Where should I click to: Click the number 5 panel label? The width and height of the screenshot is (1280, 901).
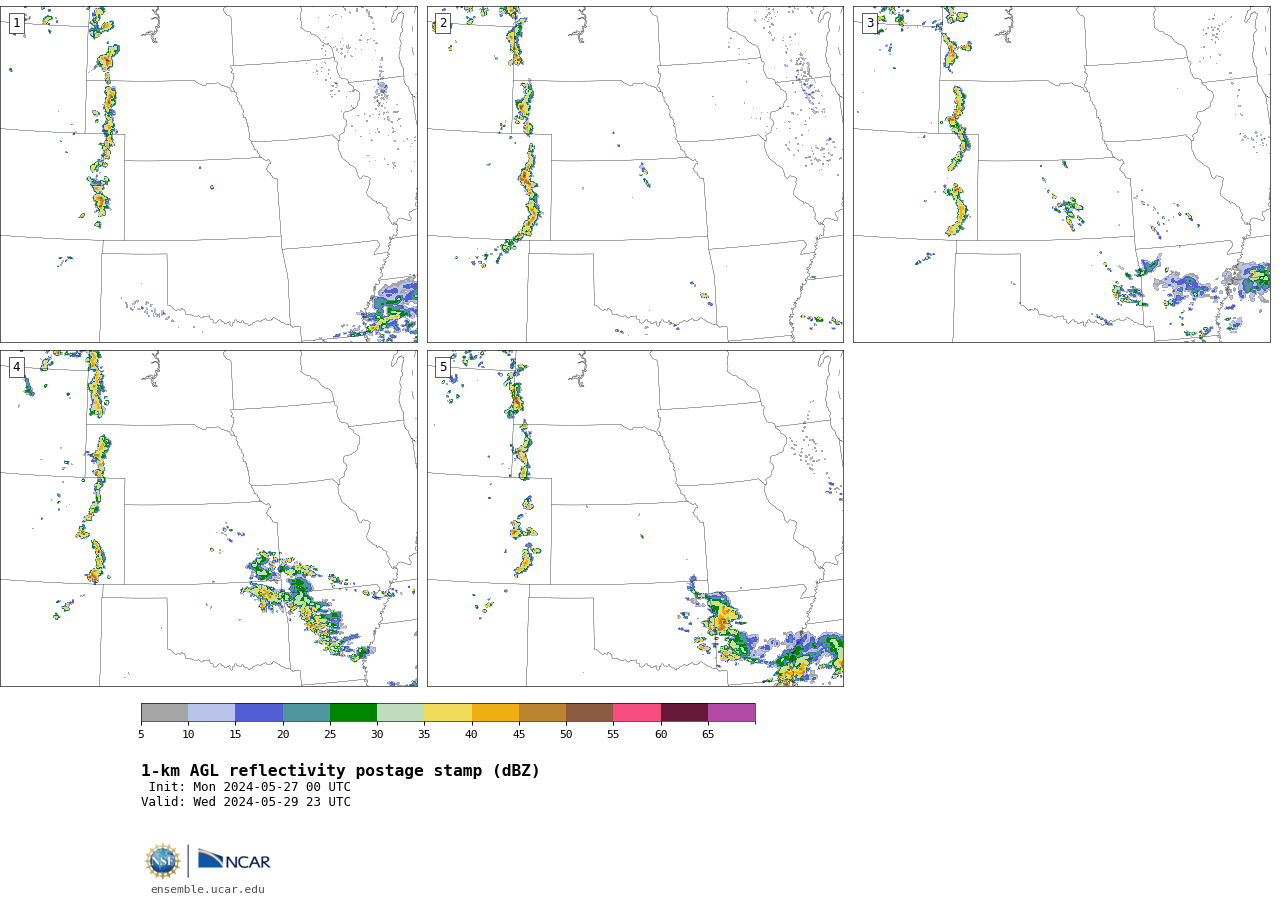pos(443,367)
